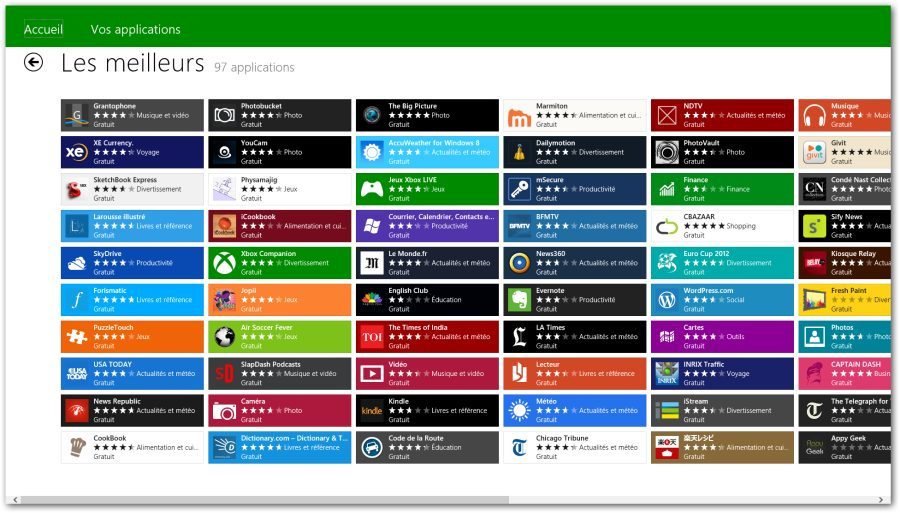Open the Finance app tile
This screenshot has width=900, height=513.
[x=722, y=189]
